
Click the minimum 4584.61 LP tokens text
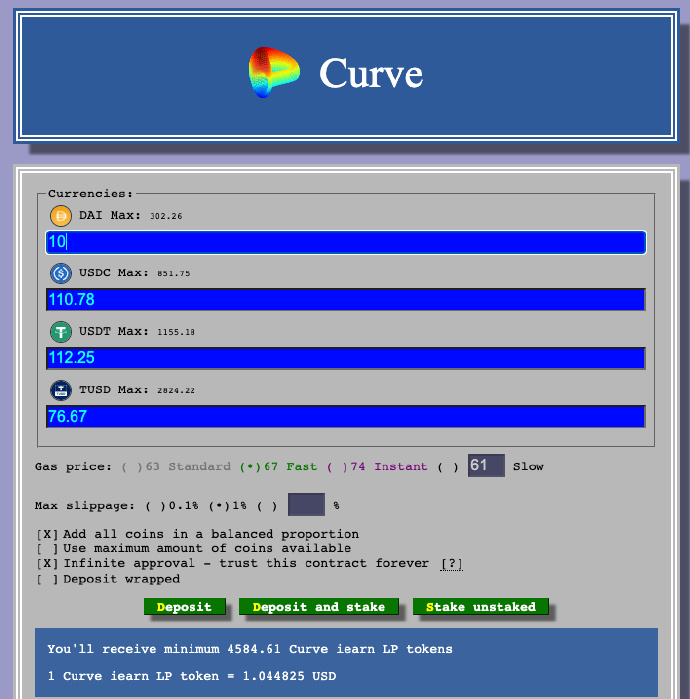250,649
